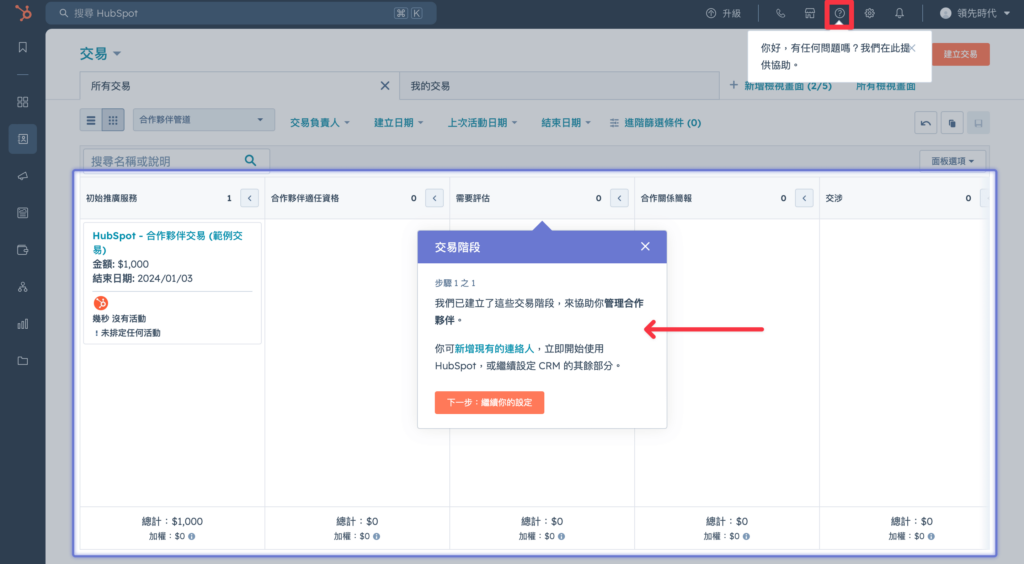This screenshot has height=564, width=1024.
Task: Open the library folder icon in sidebar
Action: [x=23, y=361]
